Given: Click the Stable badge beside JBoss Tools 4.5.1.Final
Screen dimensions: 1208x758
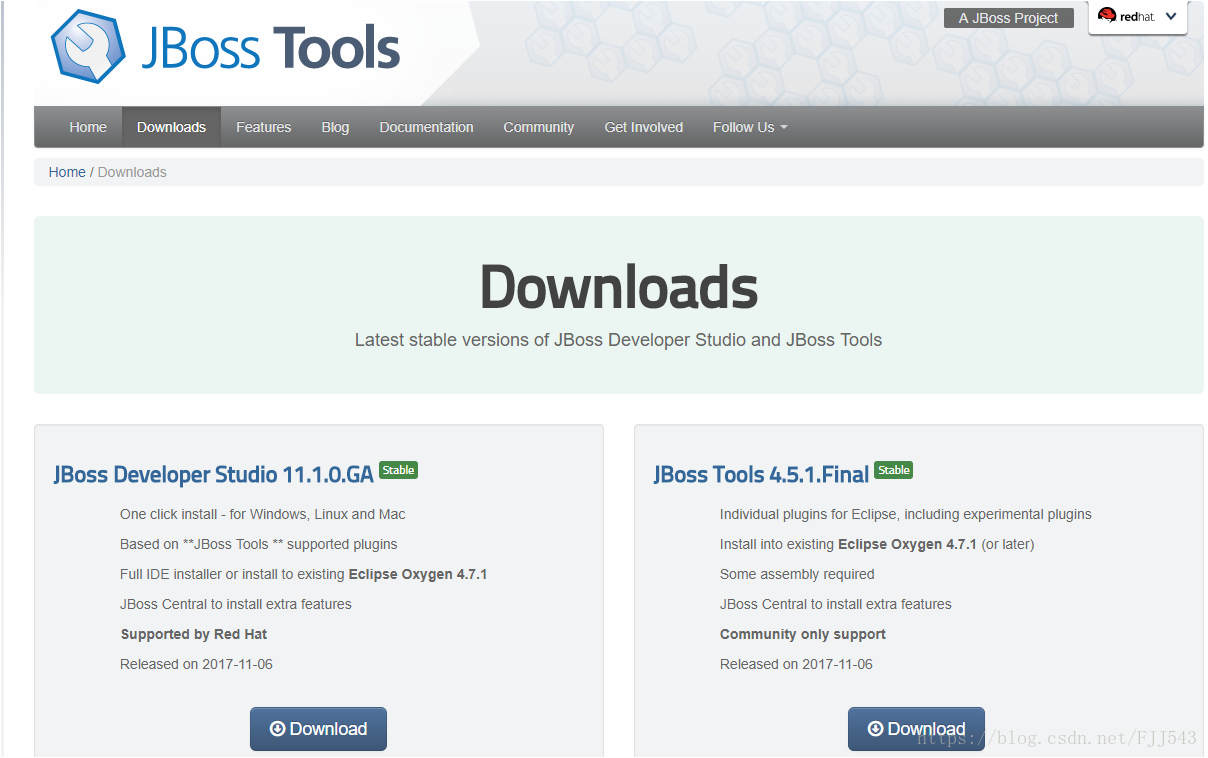Looking at the screenshot, I should (893, 470).
